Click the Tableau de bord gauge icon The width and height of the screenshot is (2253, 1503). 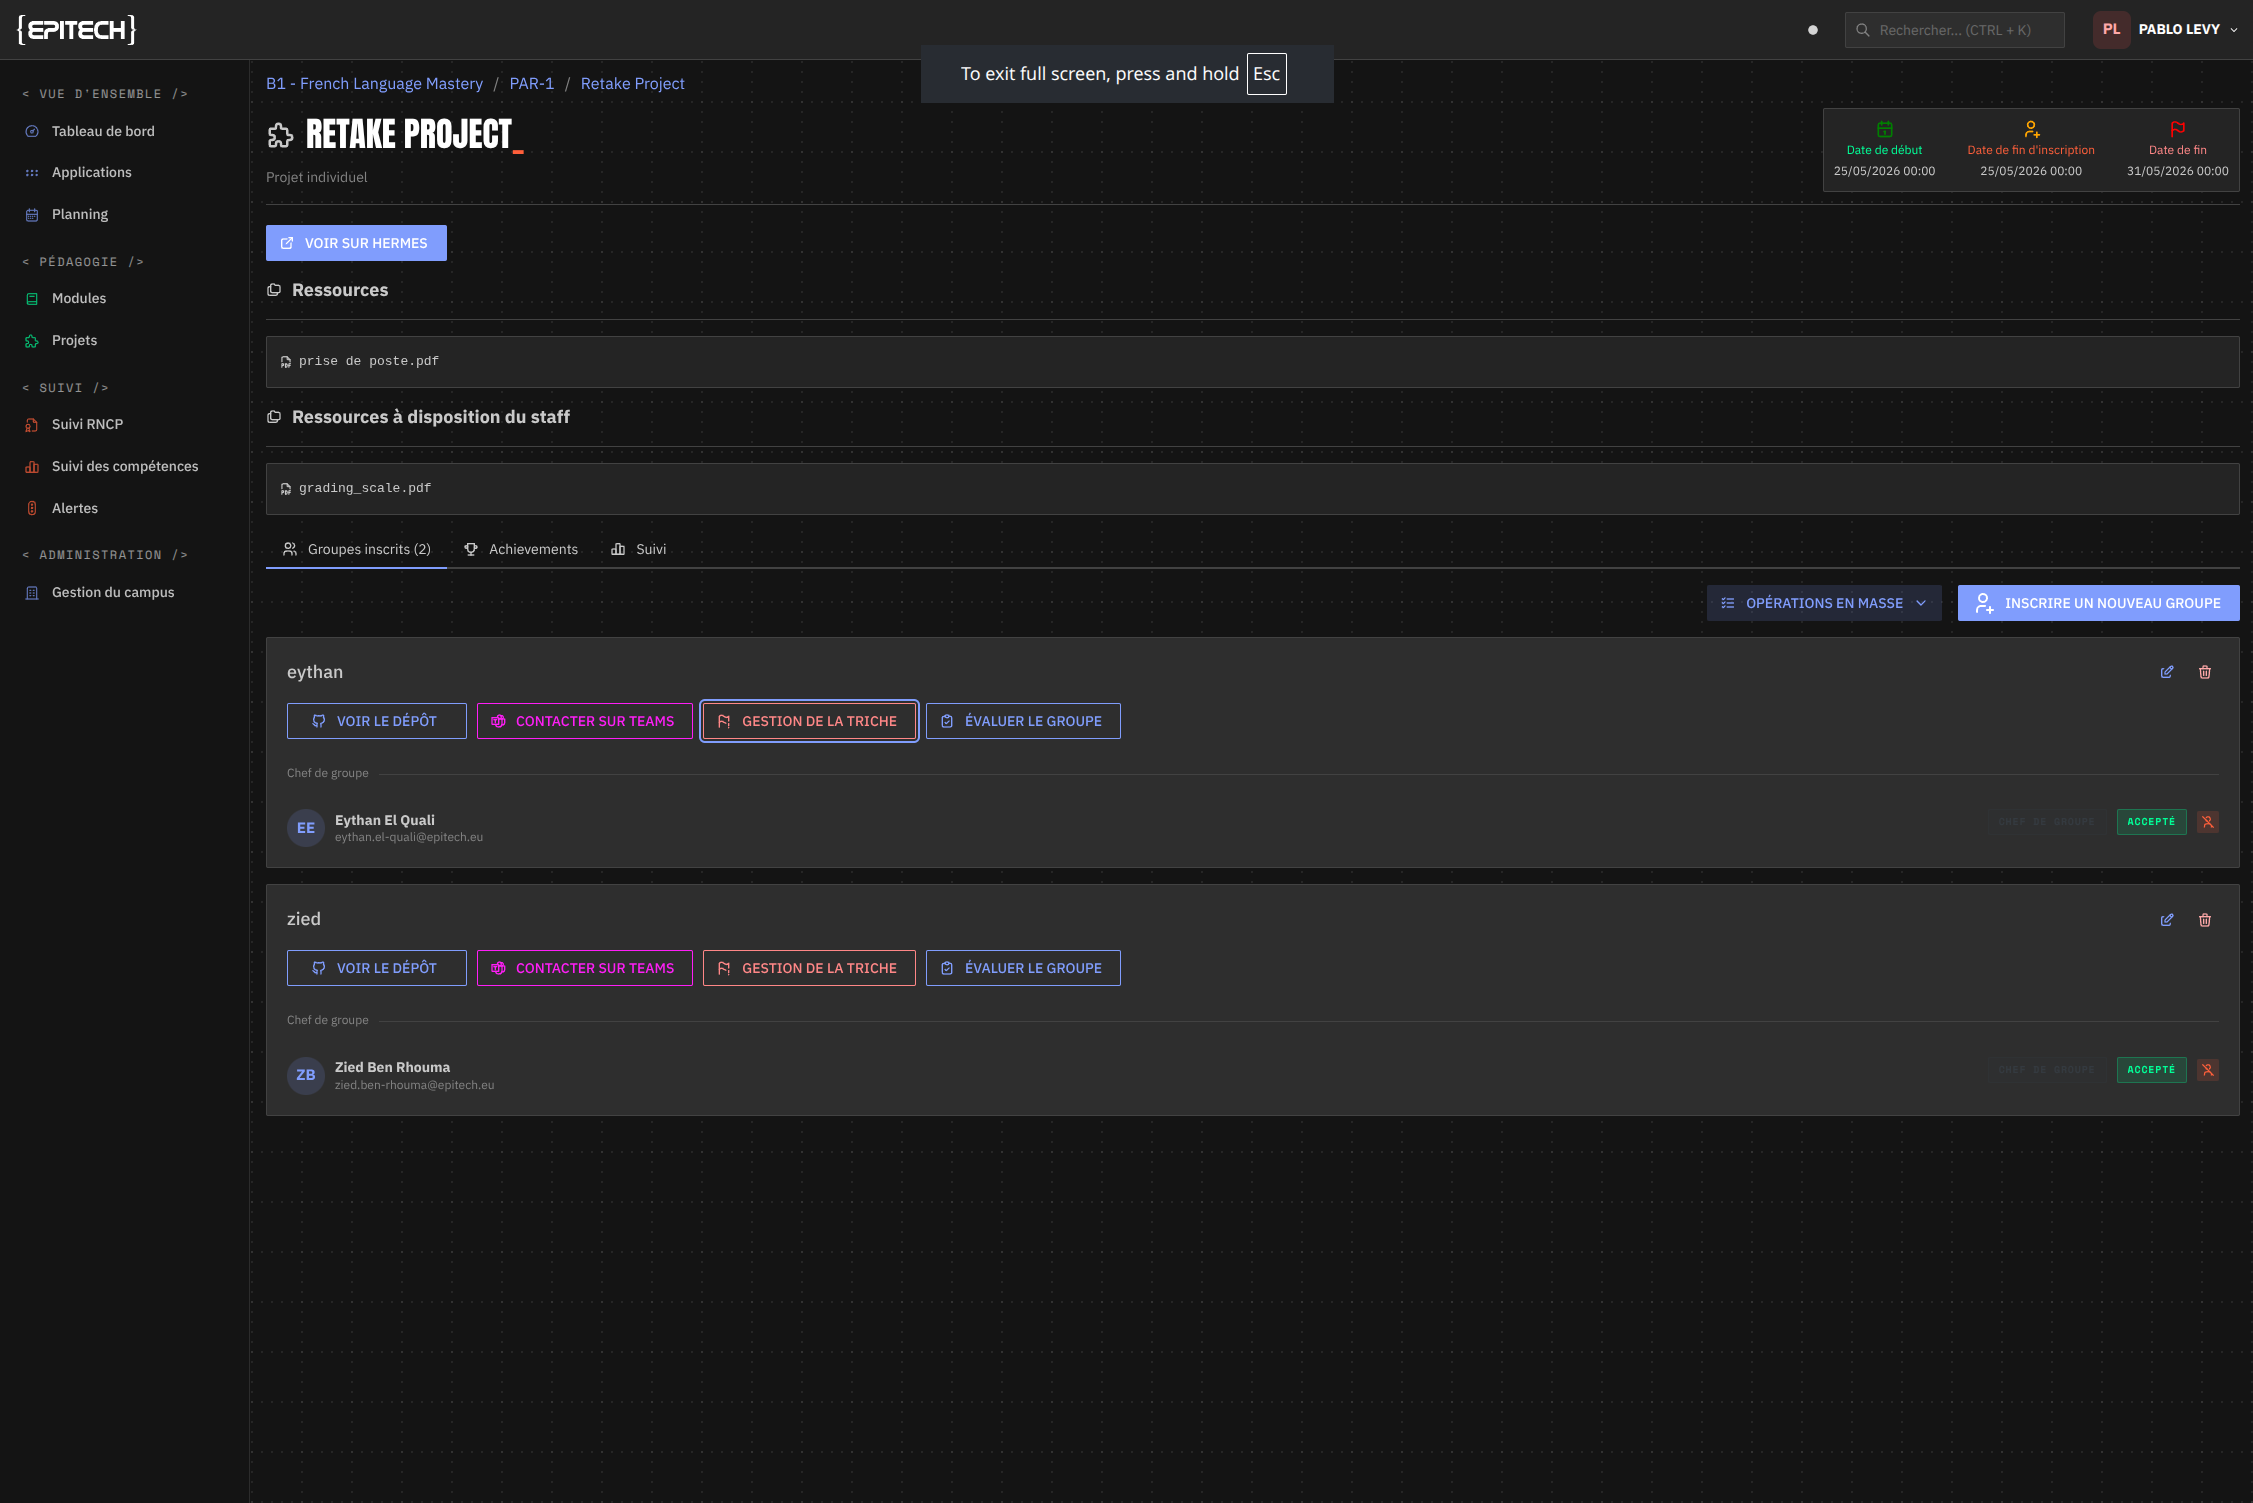click(x=32, y=131)
